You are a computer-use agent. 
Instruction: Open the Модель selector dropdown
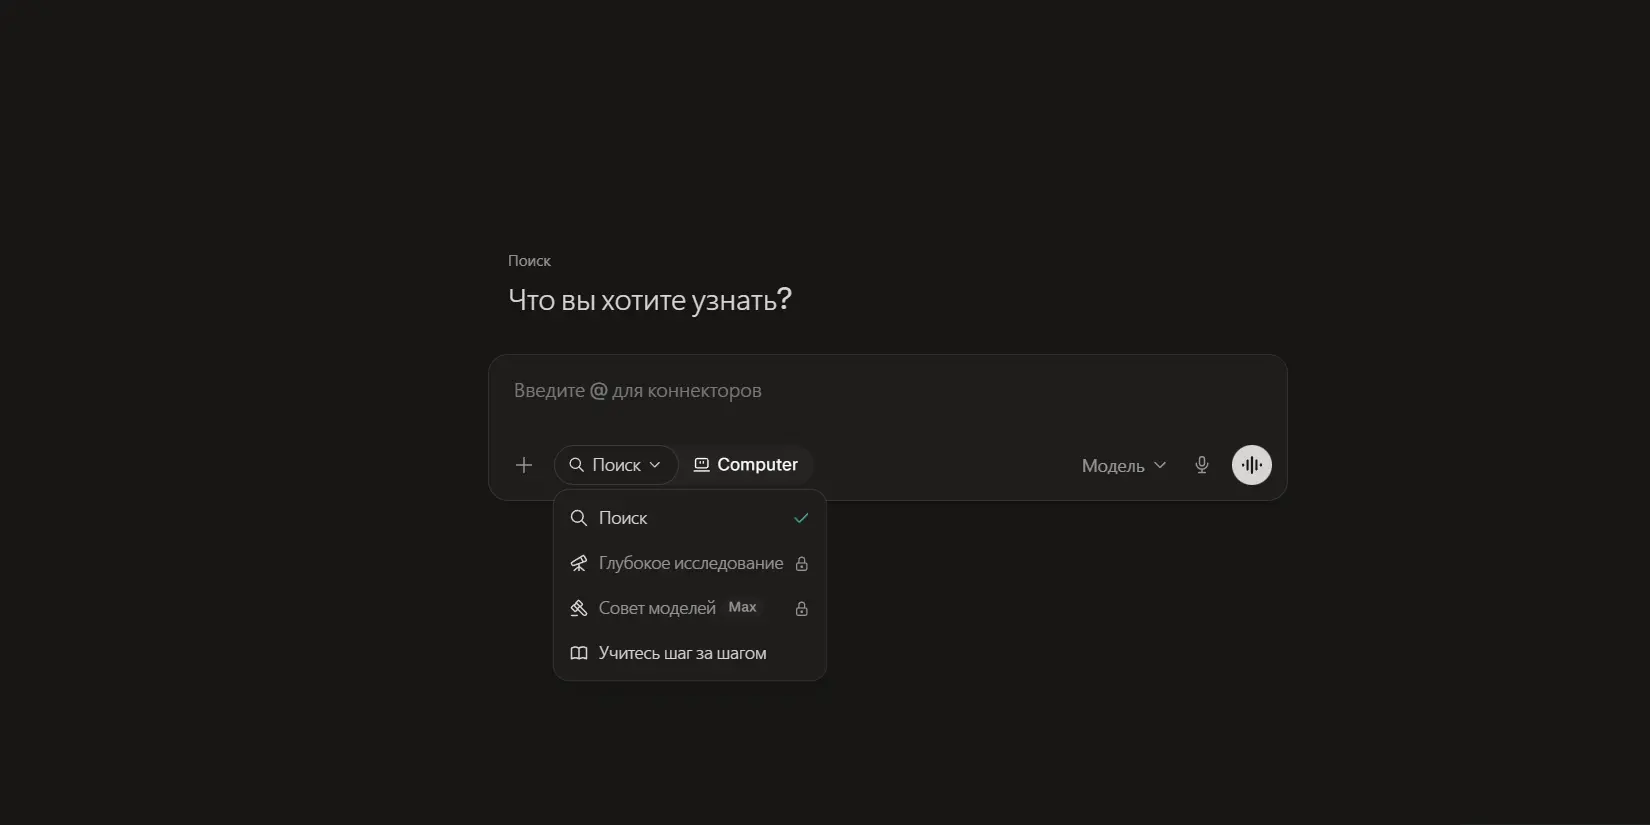coord(1124,466)
